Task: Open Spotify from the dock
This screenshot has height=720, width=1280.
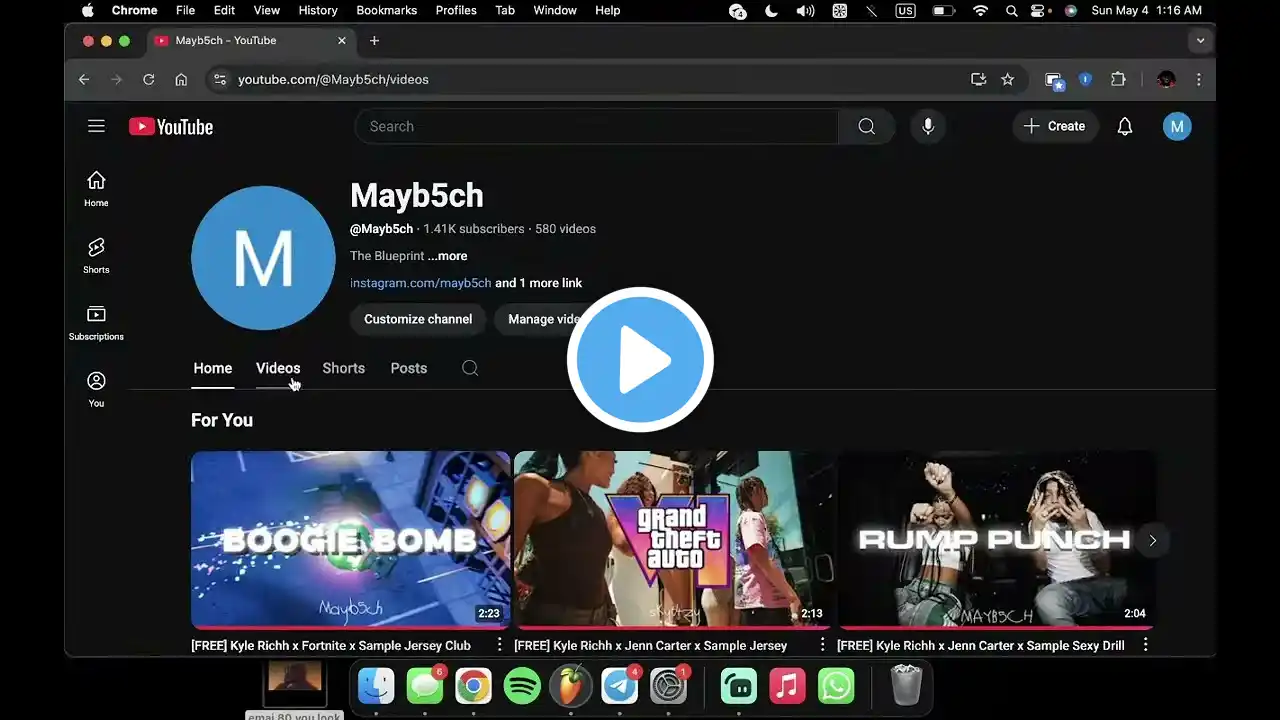Action: 522,686
